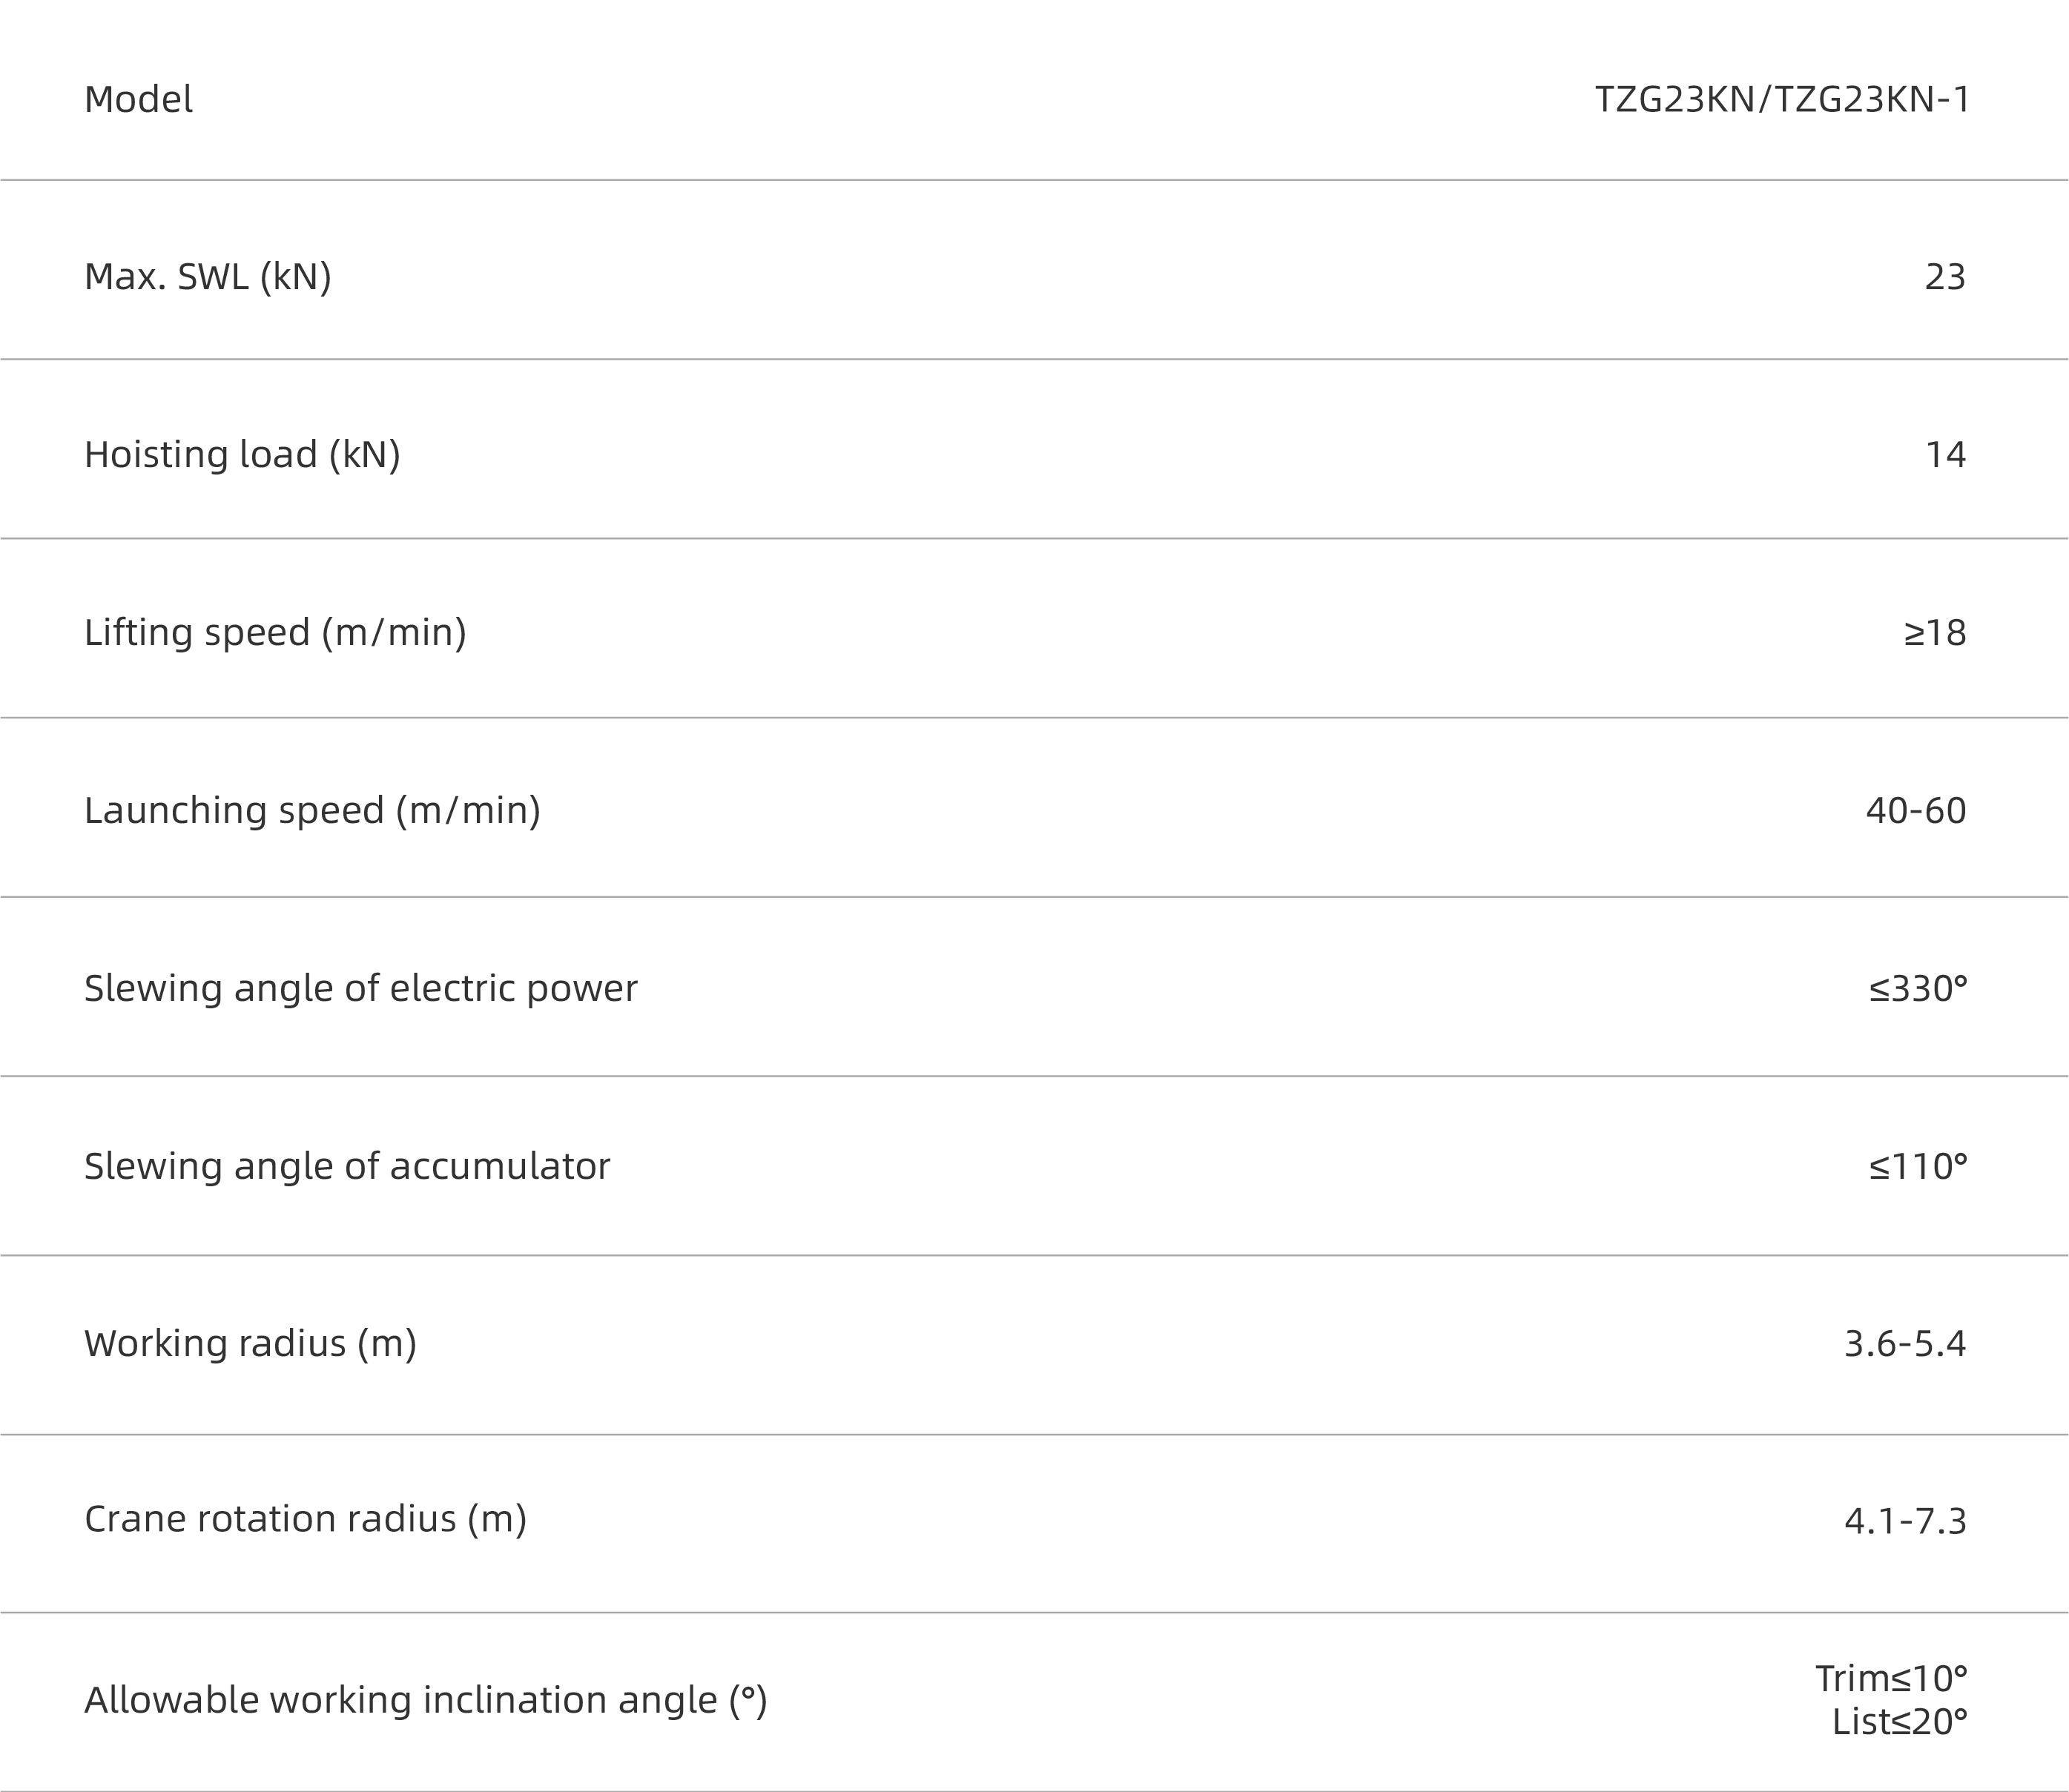Viewport: 2069px width, 1792px height.
Task: Click the Max. SWL (kN) label
Action: 208,277
